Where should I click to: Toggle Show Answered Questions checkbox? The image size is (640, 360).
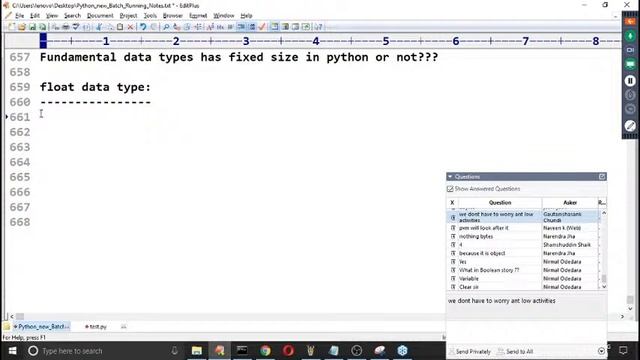(x=450, y=189)
